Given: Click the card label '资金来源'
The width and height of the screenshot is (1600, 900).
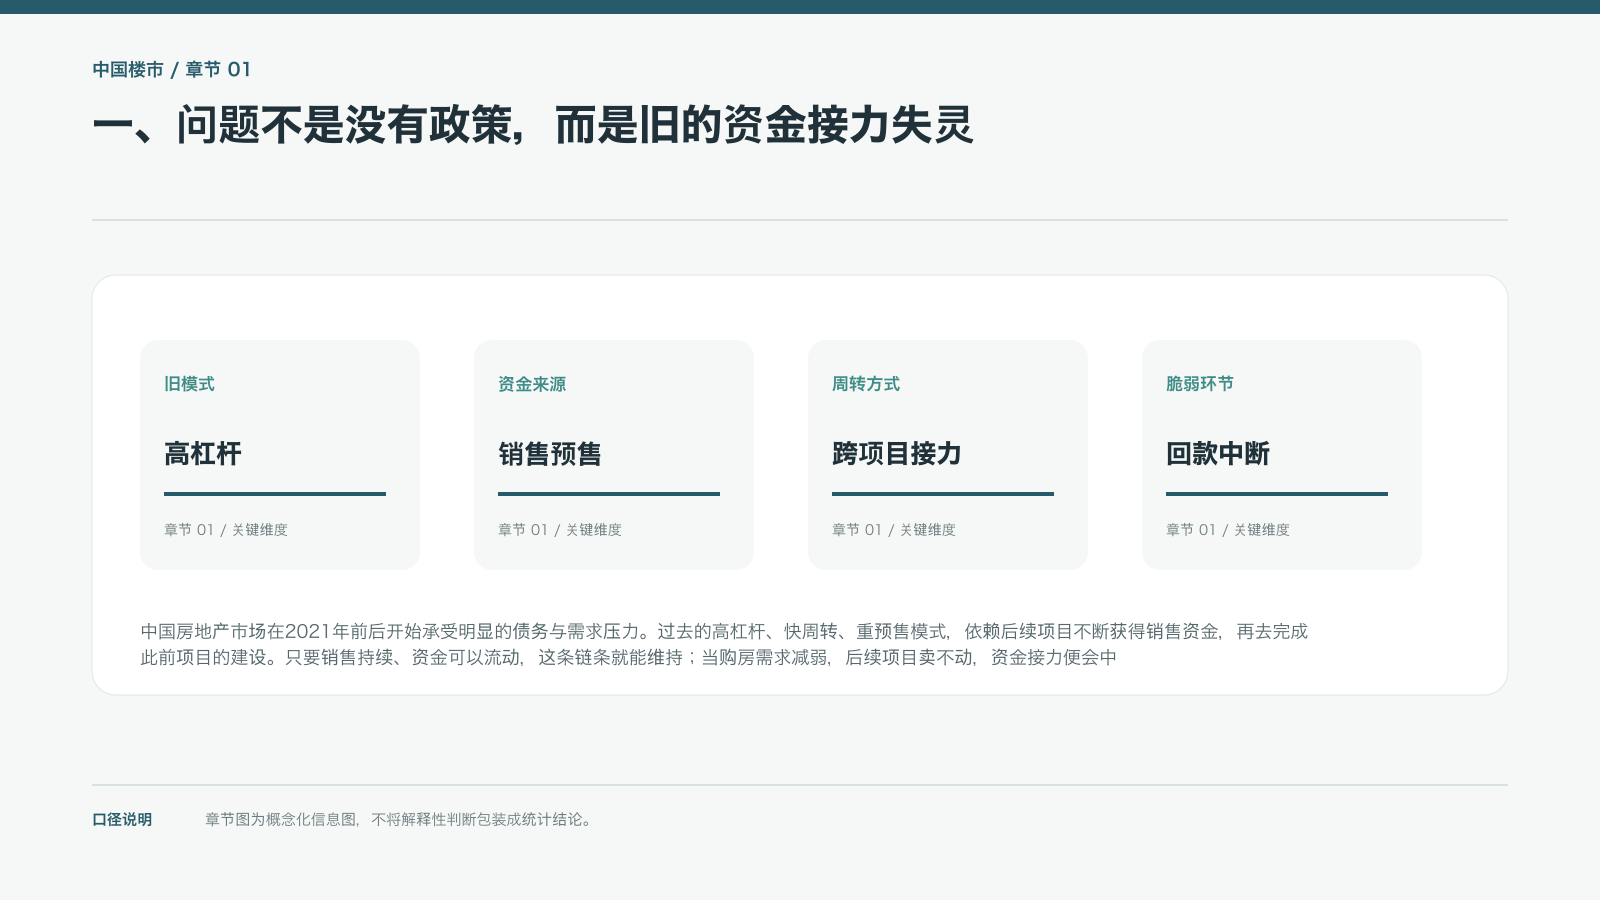Looking at the screenshot, I should pyautogui.click(x=532, y=384).
